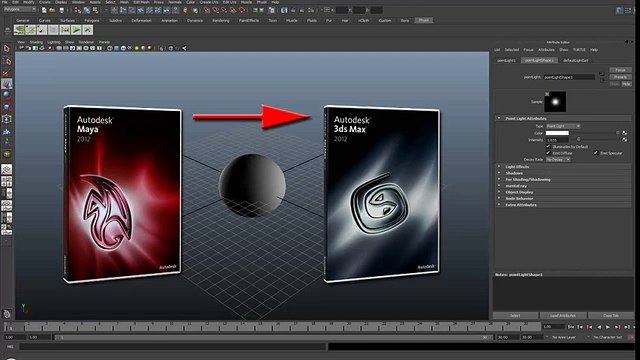Click the Presets button
Image resolution: width=640 pixels, height=360 pixels.
tap(620, 77)
